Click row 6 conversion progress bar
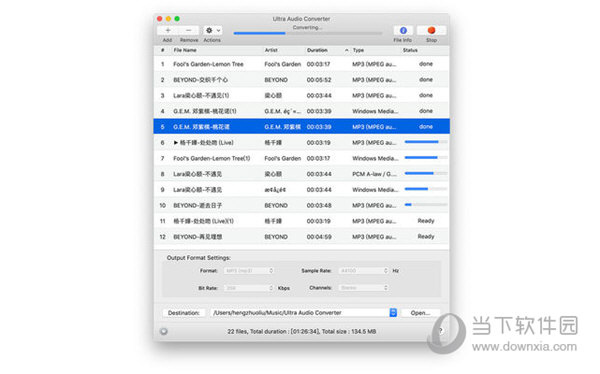 (x=426, y=142)
